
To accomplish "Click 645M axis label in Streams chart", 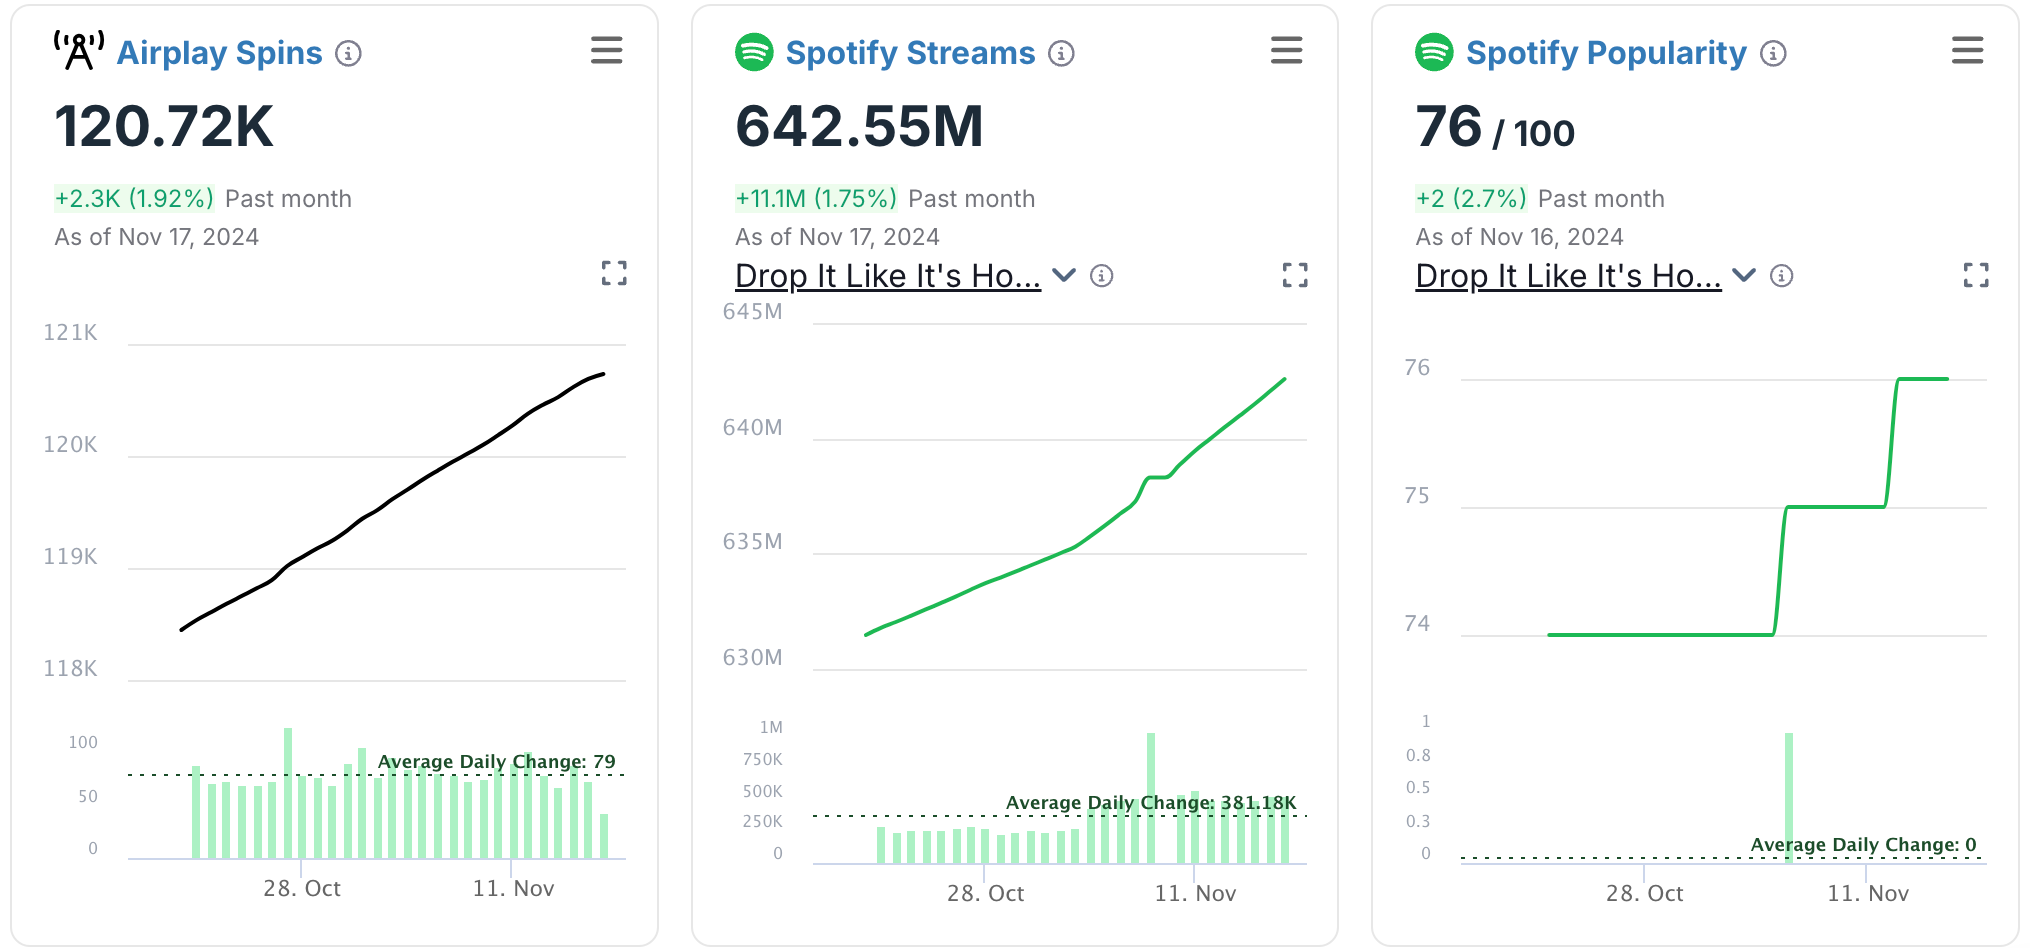I will coord(752,311).
